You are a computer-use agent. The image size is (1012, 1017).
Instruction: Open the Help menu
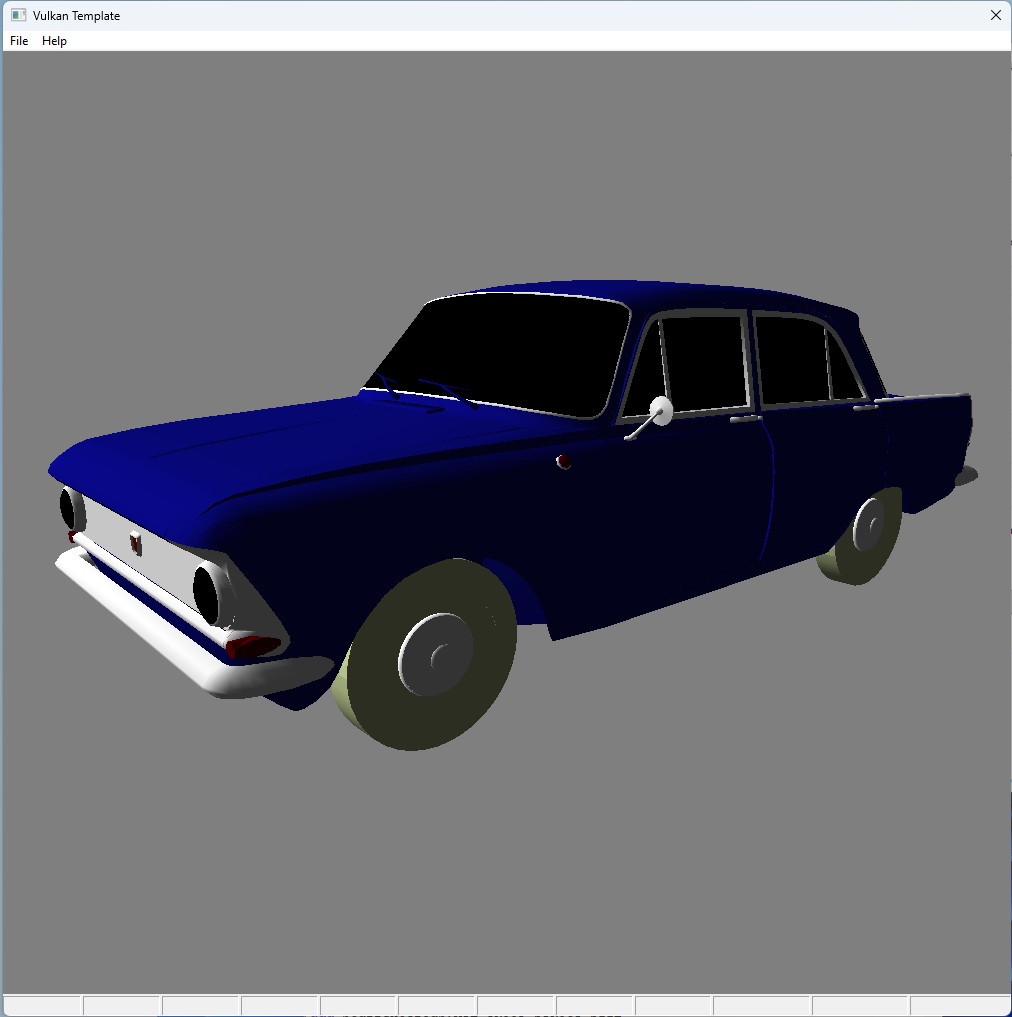tap(54, 41)
